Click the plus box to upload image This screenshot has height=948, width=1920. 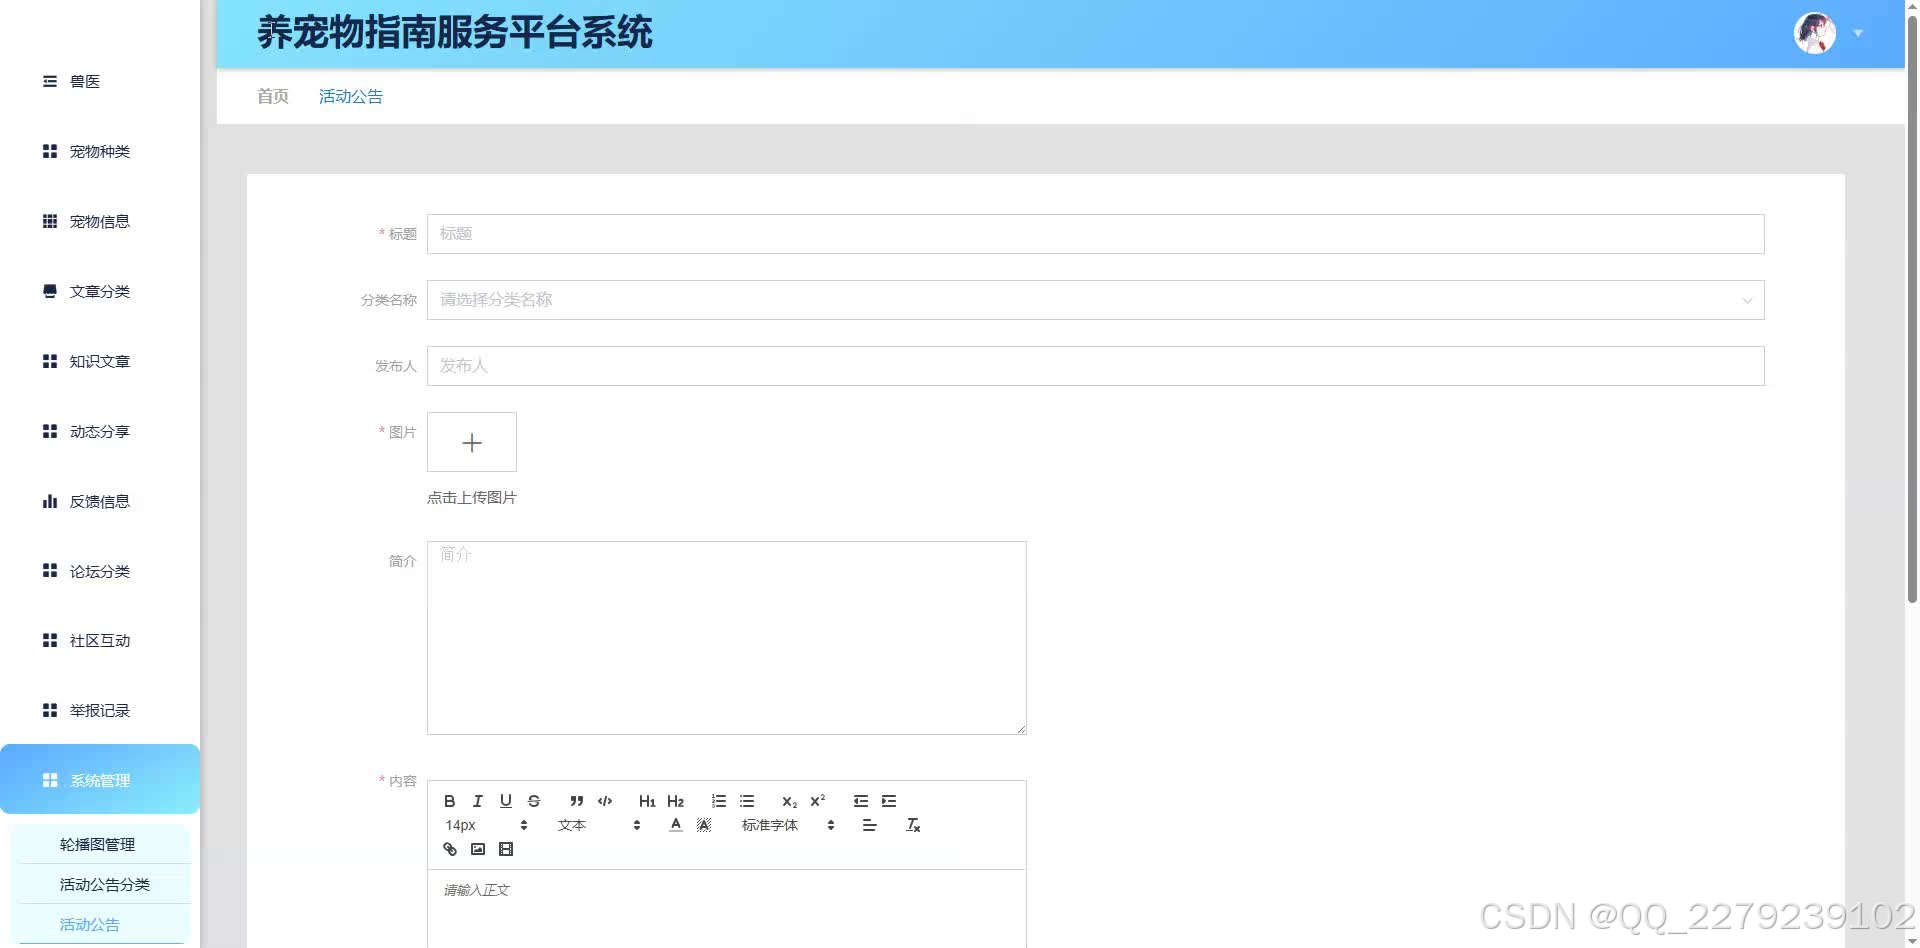click(x=472, y=442)
